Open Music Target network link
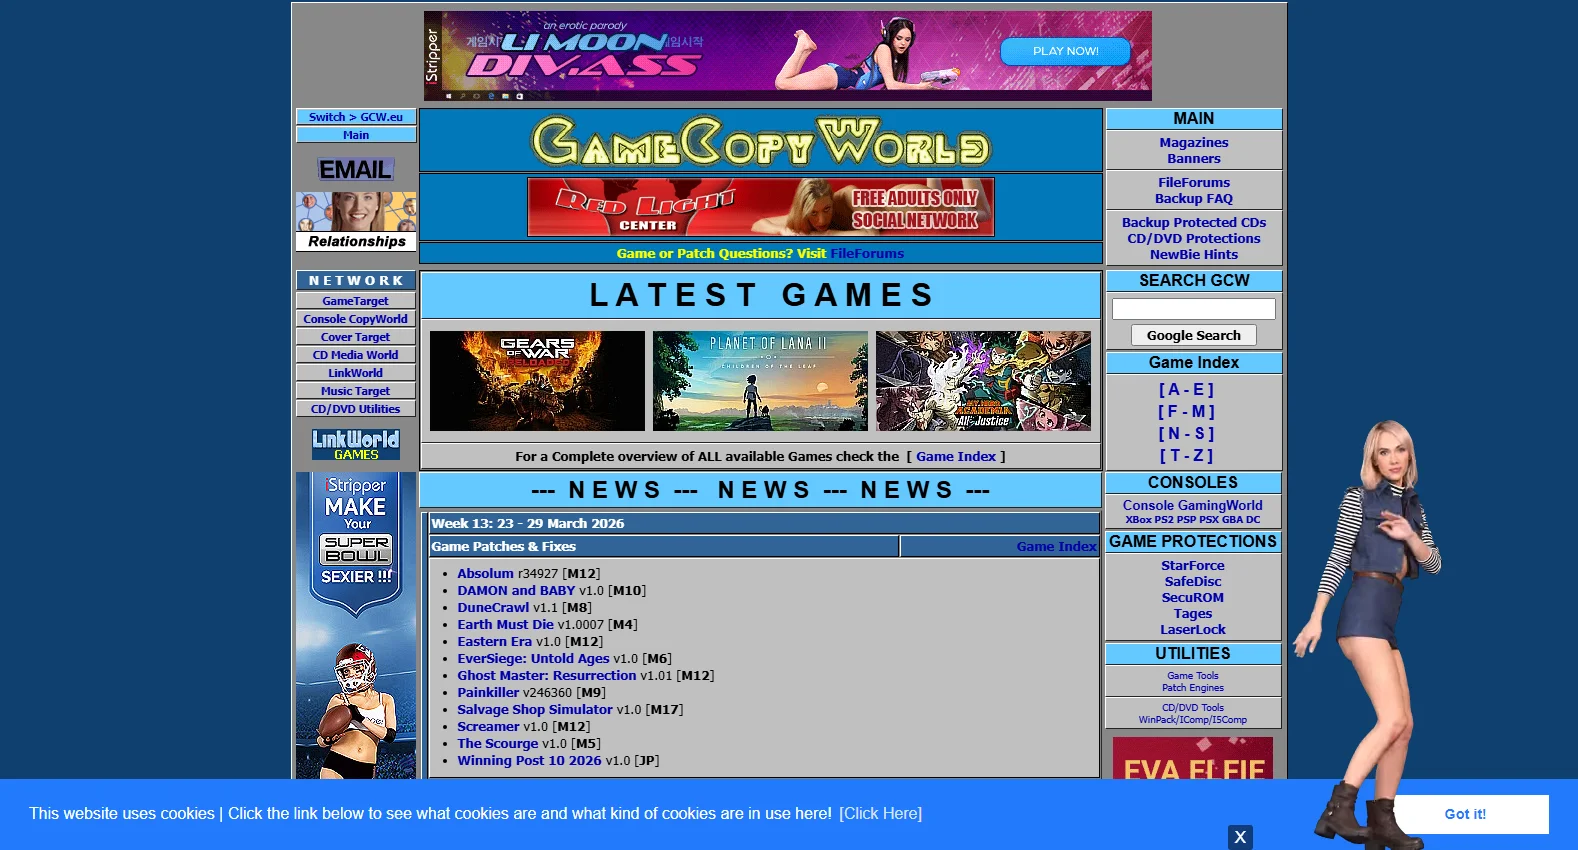The width and height of the screenshot is (1578, 850). coord(356,391)
